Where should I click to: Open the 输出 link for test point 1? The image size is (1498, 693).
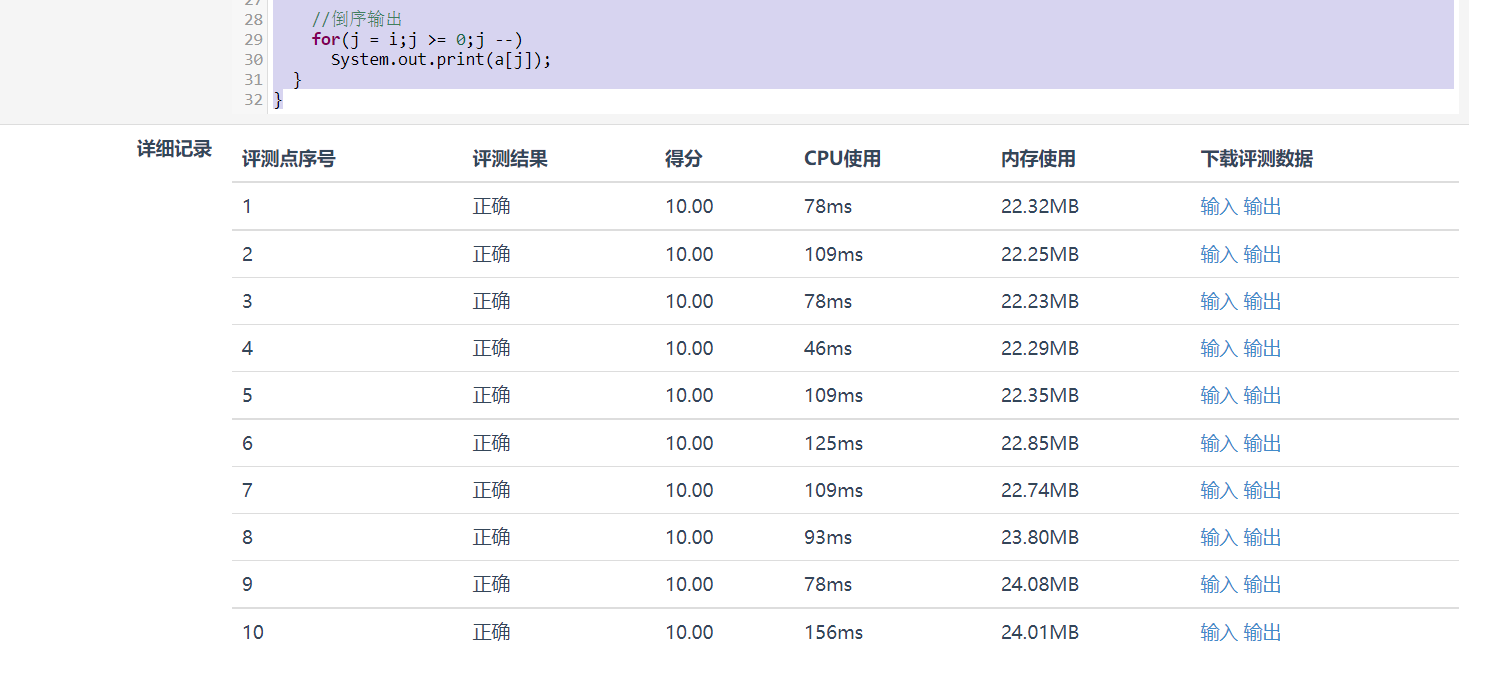(x=1262, y=207)
